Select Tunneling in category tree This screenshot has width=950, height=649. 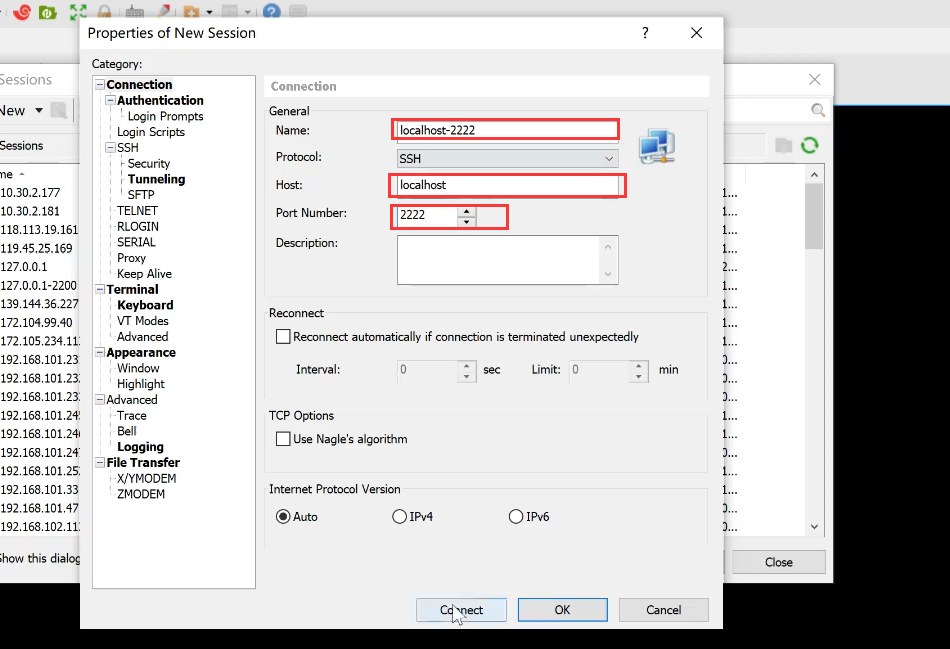point(156,179)
